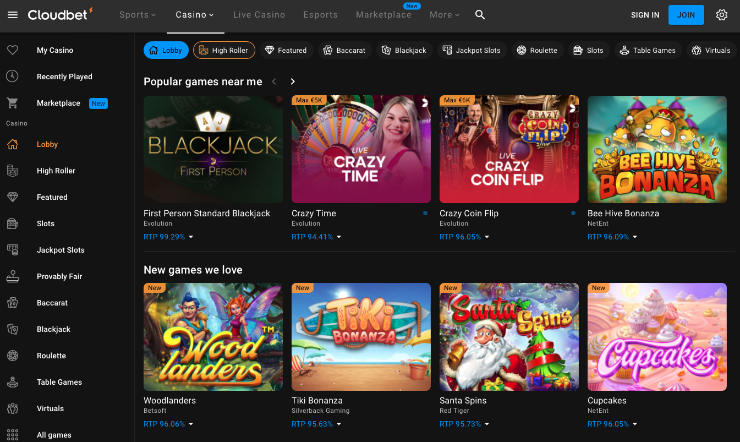Expand RTP 96.05% details for Cupcakes
Viewport: 740px width, 442px height.
coord(612,424)
